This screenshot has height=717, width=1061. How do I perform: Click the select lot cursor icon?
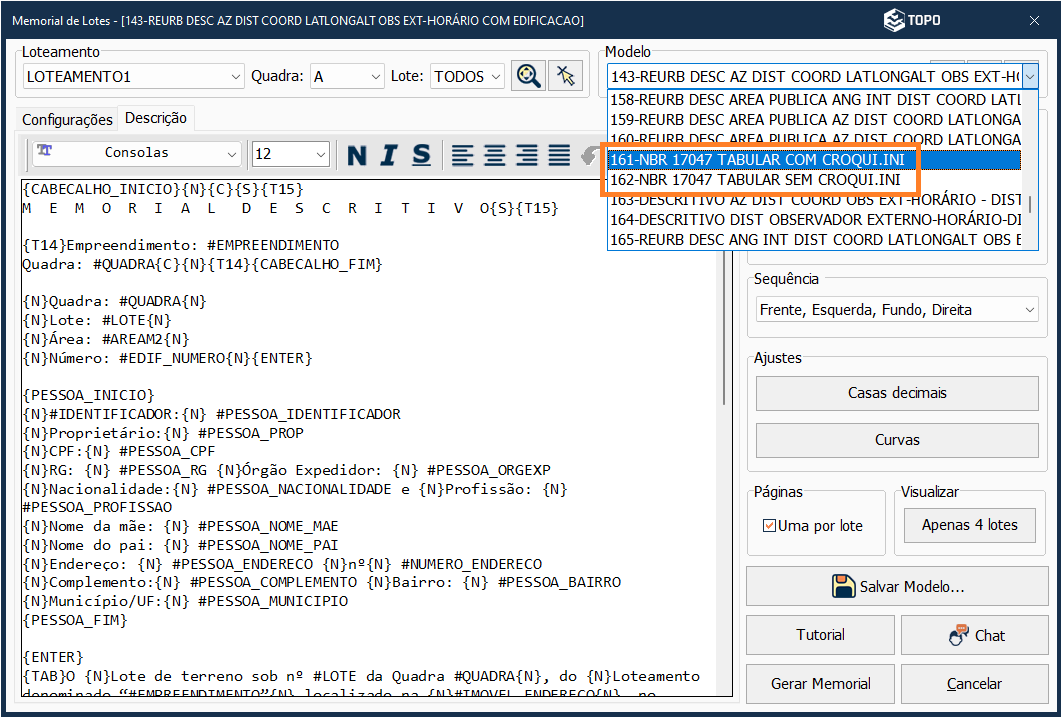point(566,76)
